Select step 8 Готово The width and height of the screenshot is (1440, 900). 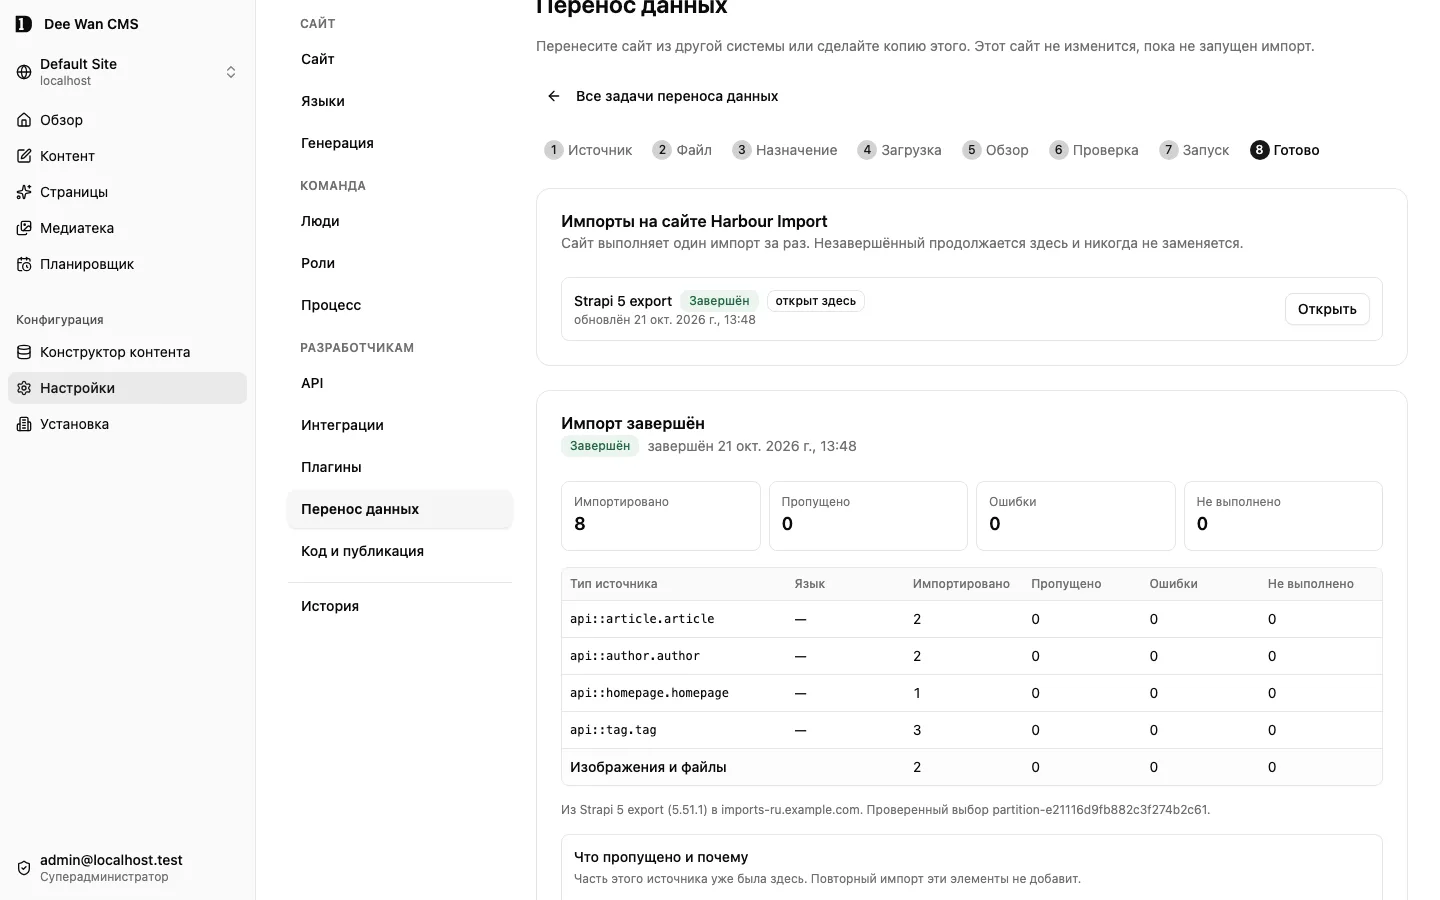click(x=1285, y=150)
